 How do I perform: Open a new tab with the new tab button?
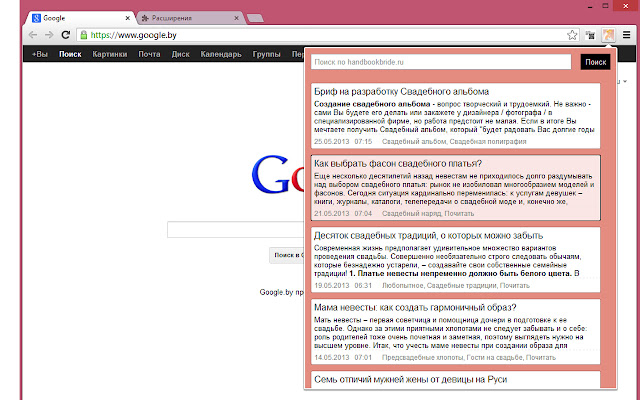coord(255,18)
